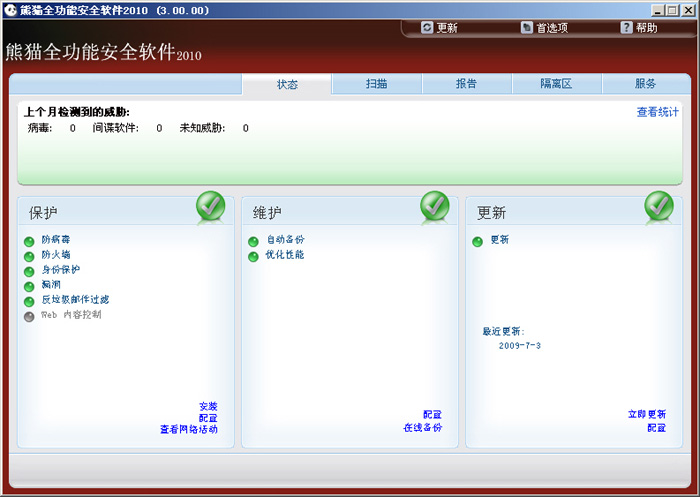Click the 最近更新 date 2009-7-3
Image resolution: width=700 pixels, height=497 pixels.
(x=520, y=346)
